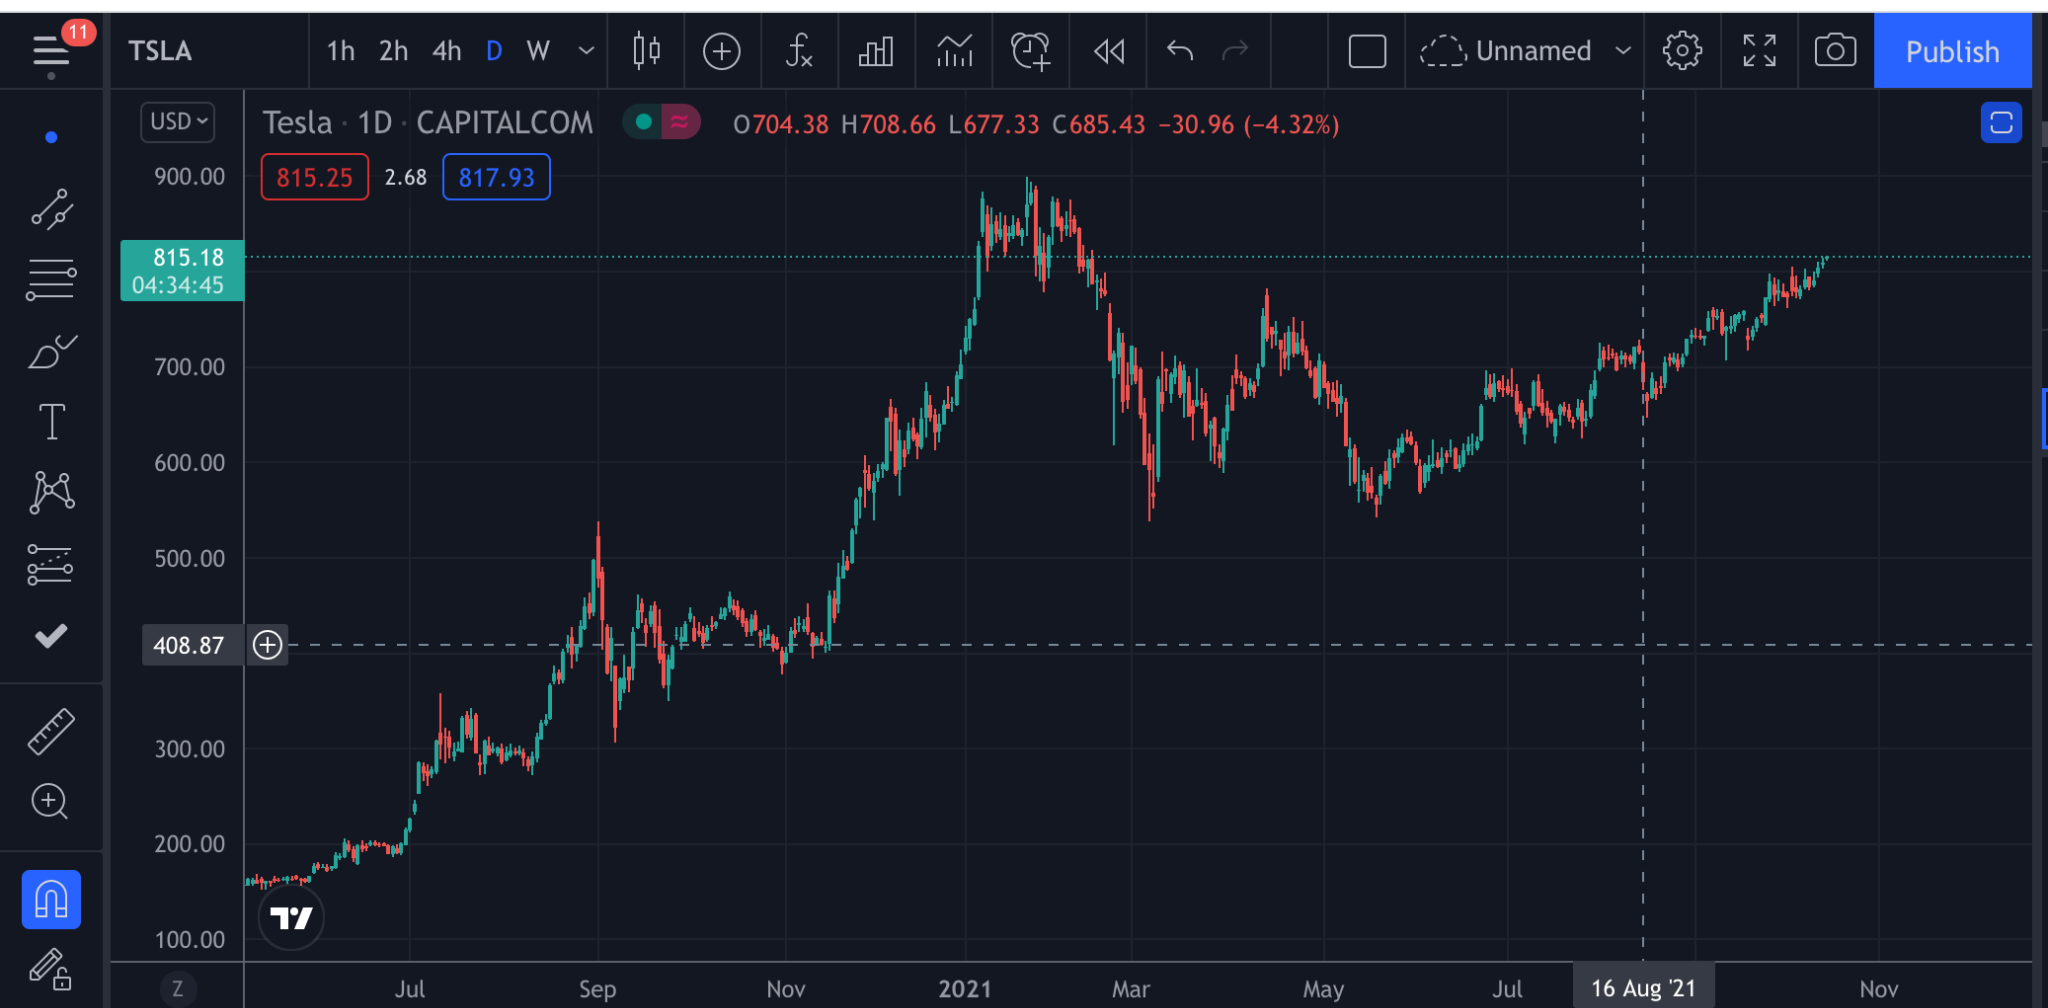Viewport: 2048px width, 1008px height.
Task: Click the 16 Aug '21 date label
Action: pos(1643,988)
